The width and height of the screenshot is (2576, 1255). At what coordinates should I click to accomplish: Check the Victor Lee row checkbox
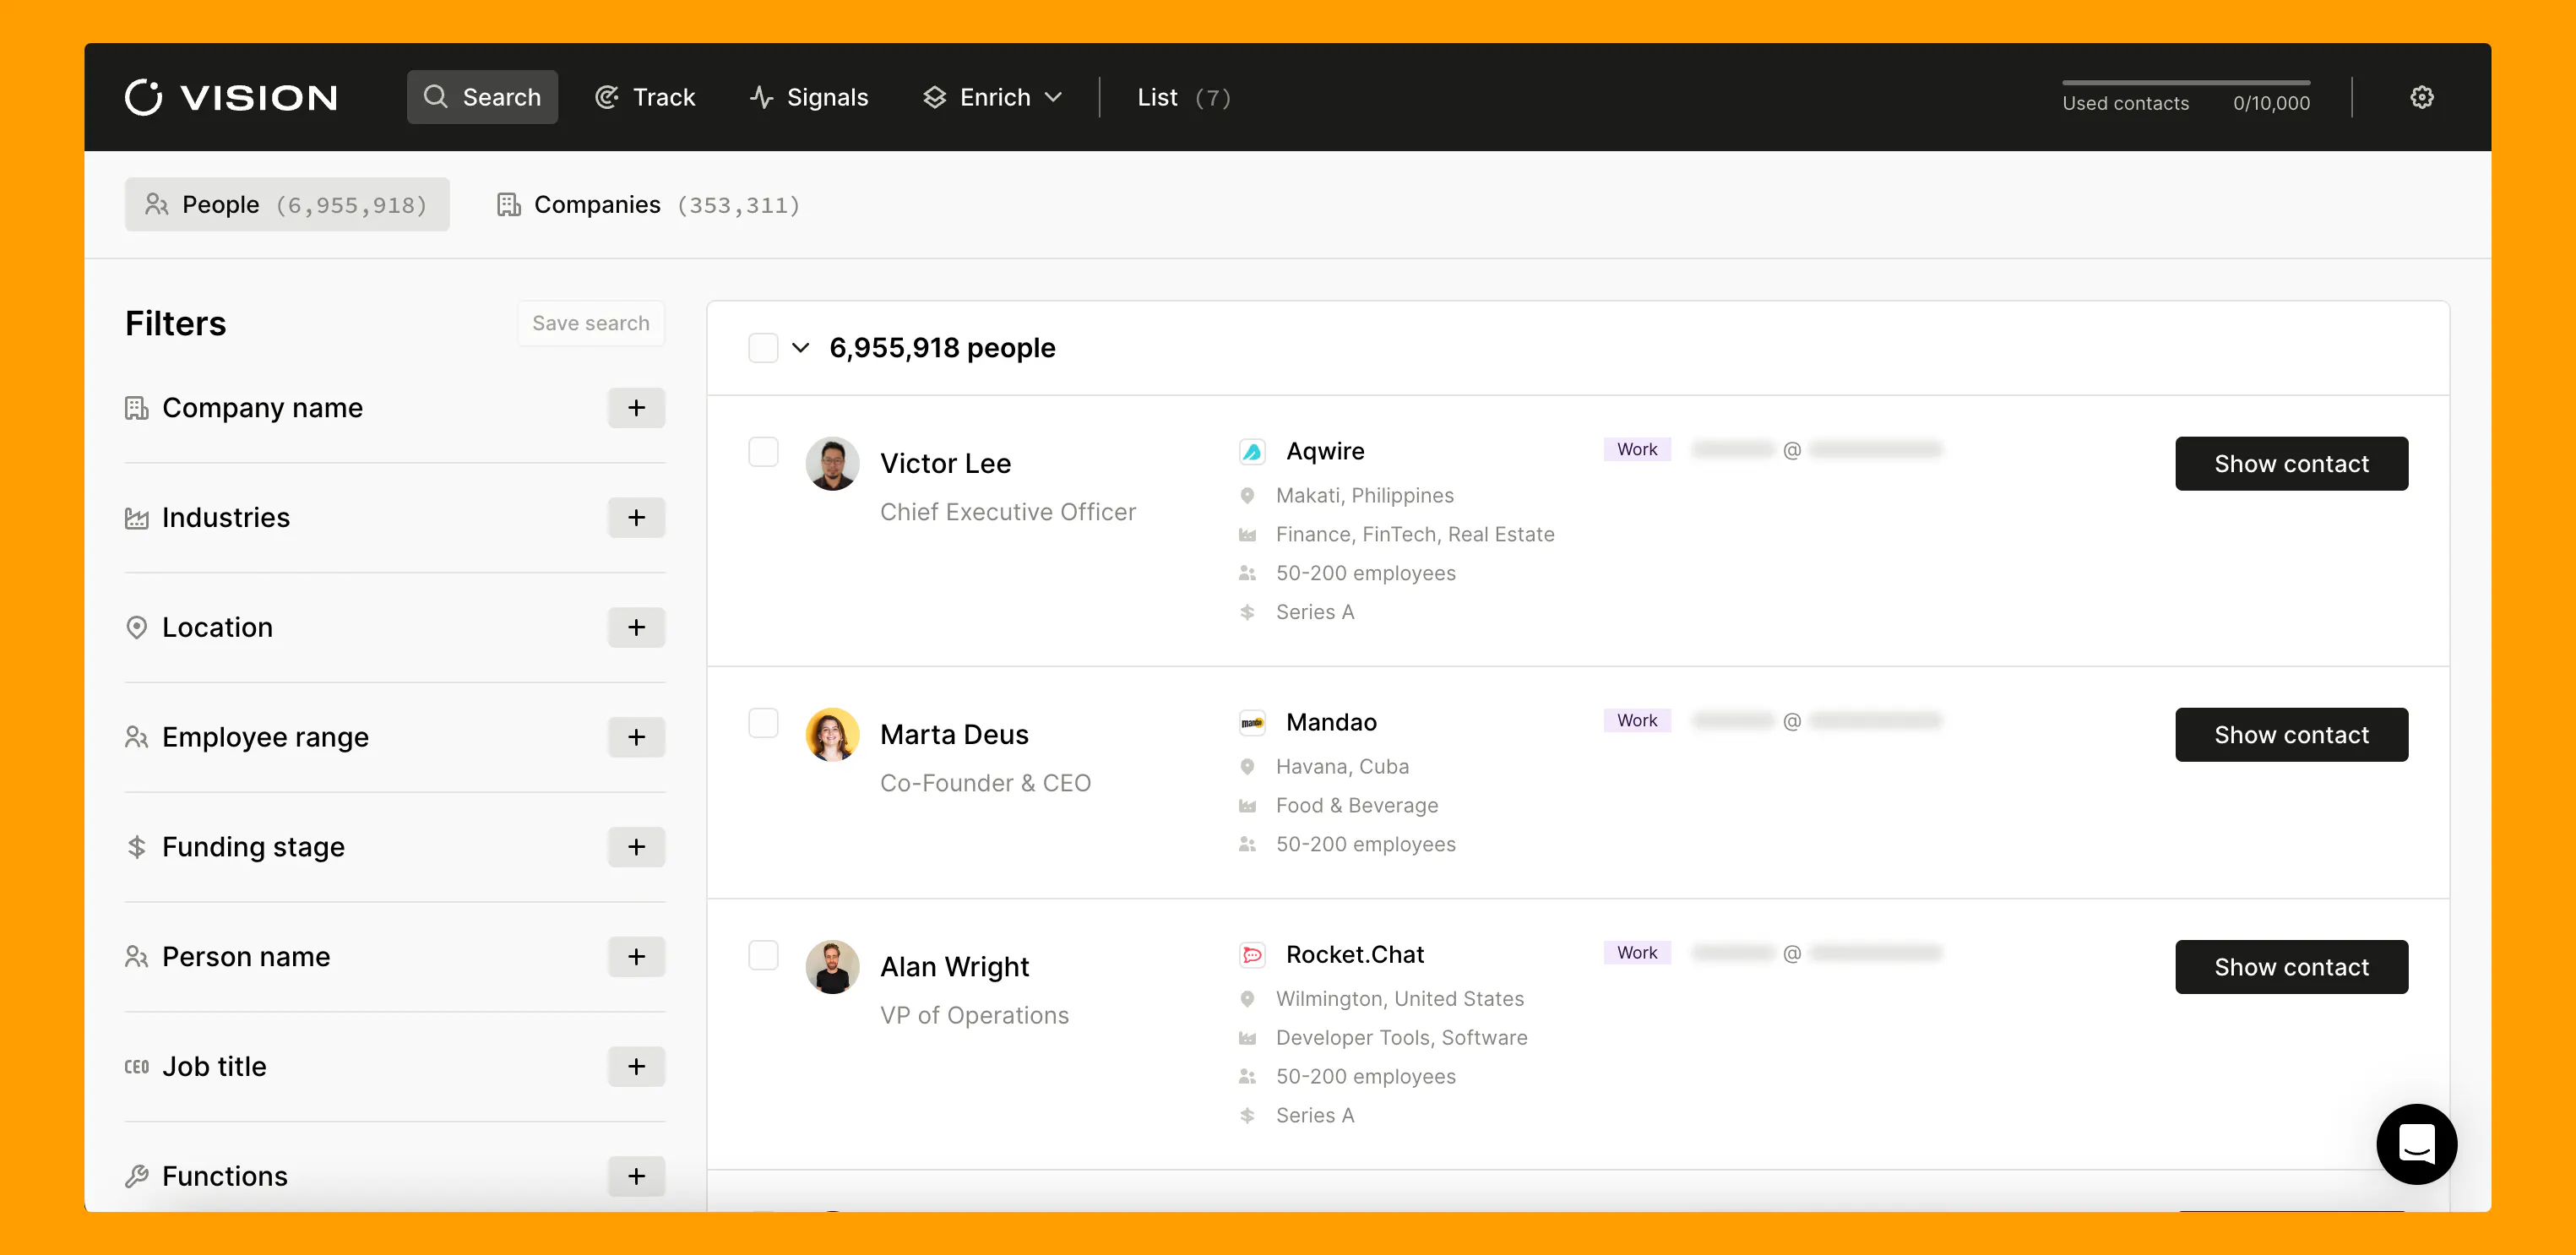[x=763, y=452]
